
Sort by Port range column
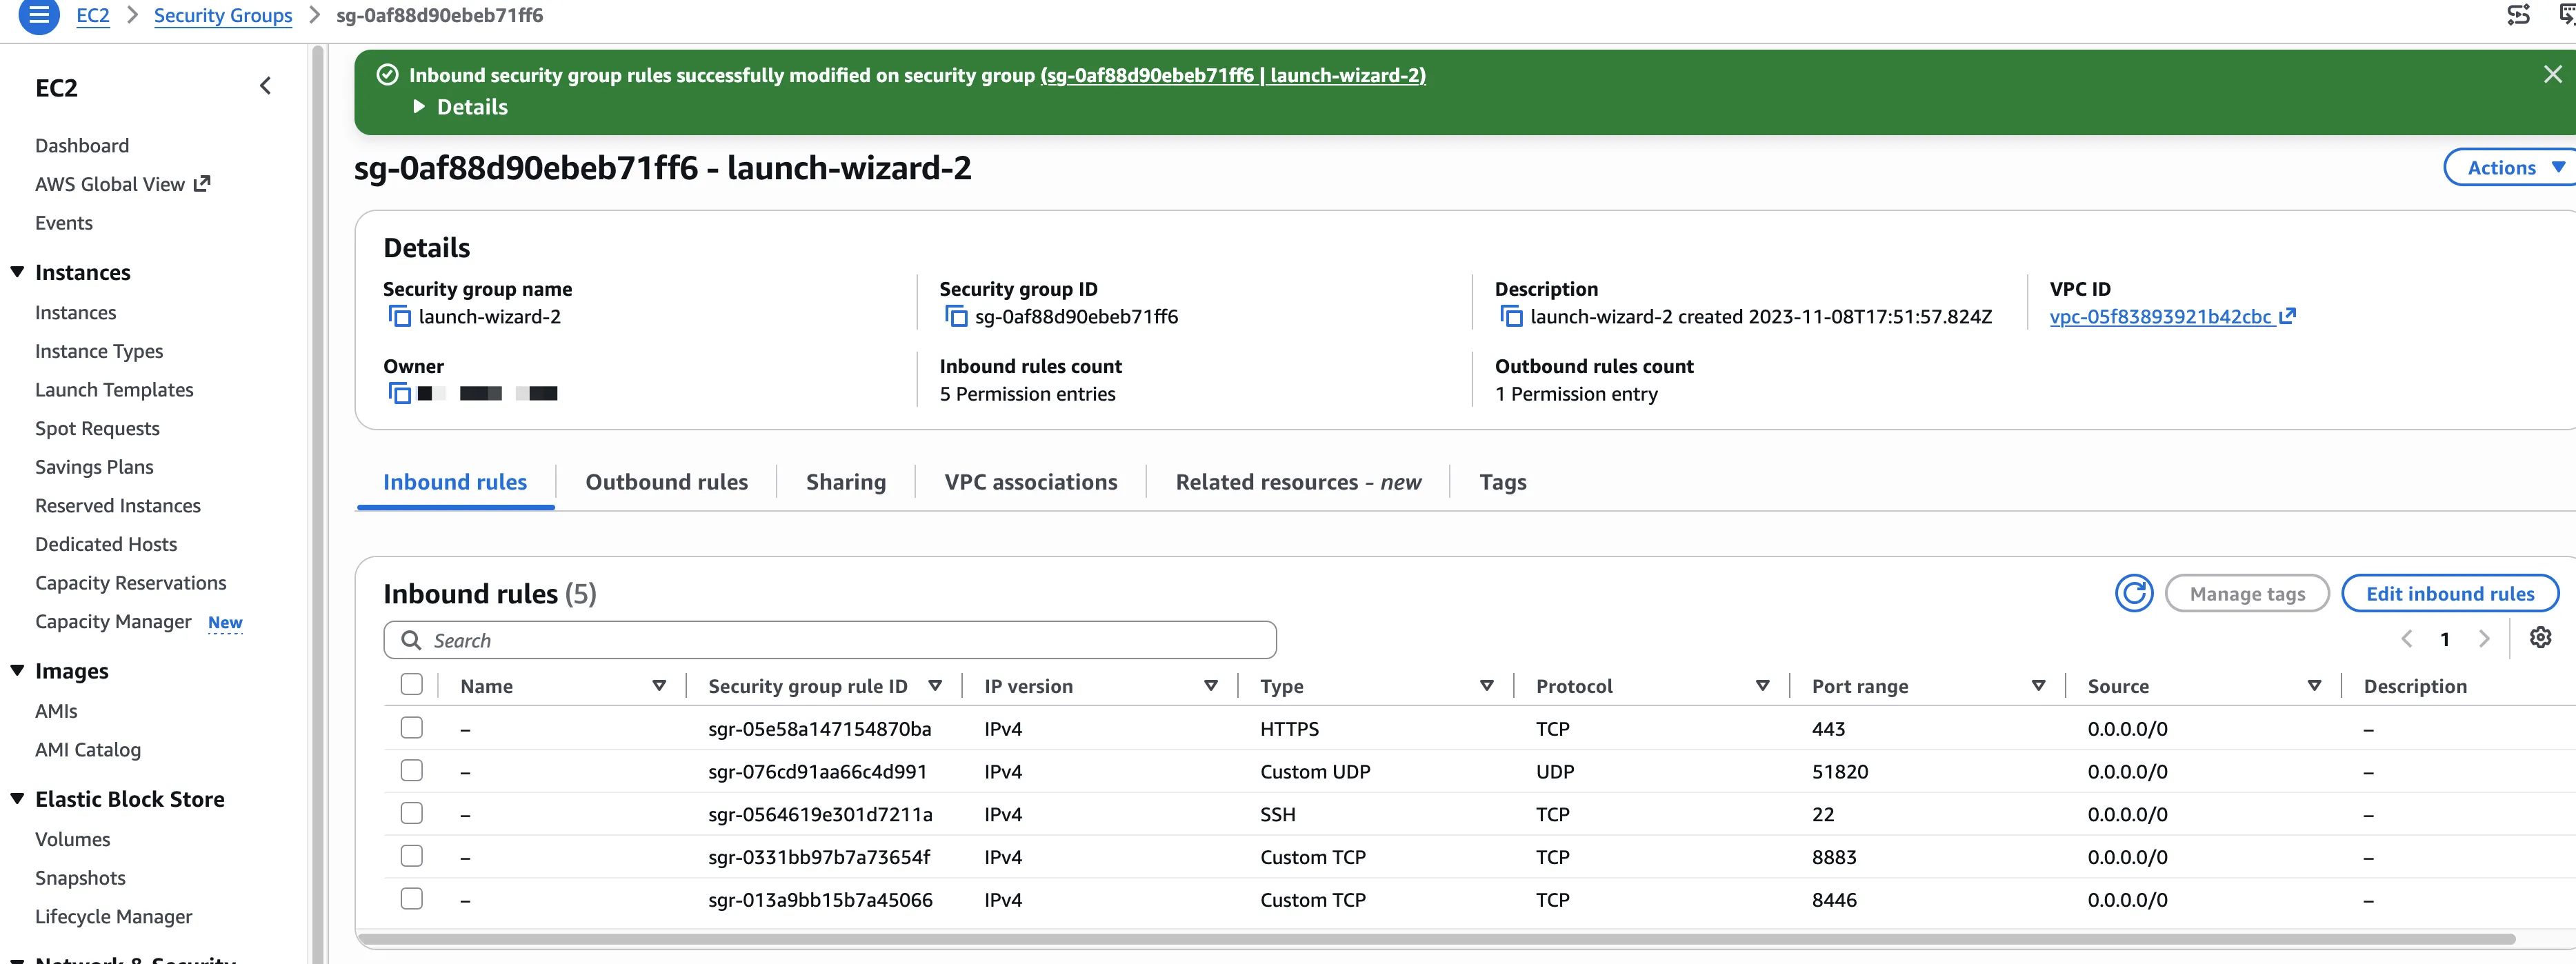(x=2038, y=686)
